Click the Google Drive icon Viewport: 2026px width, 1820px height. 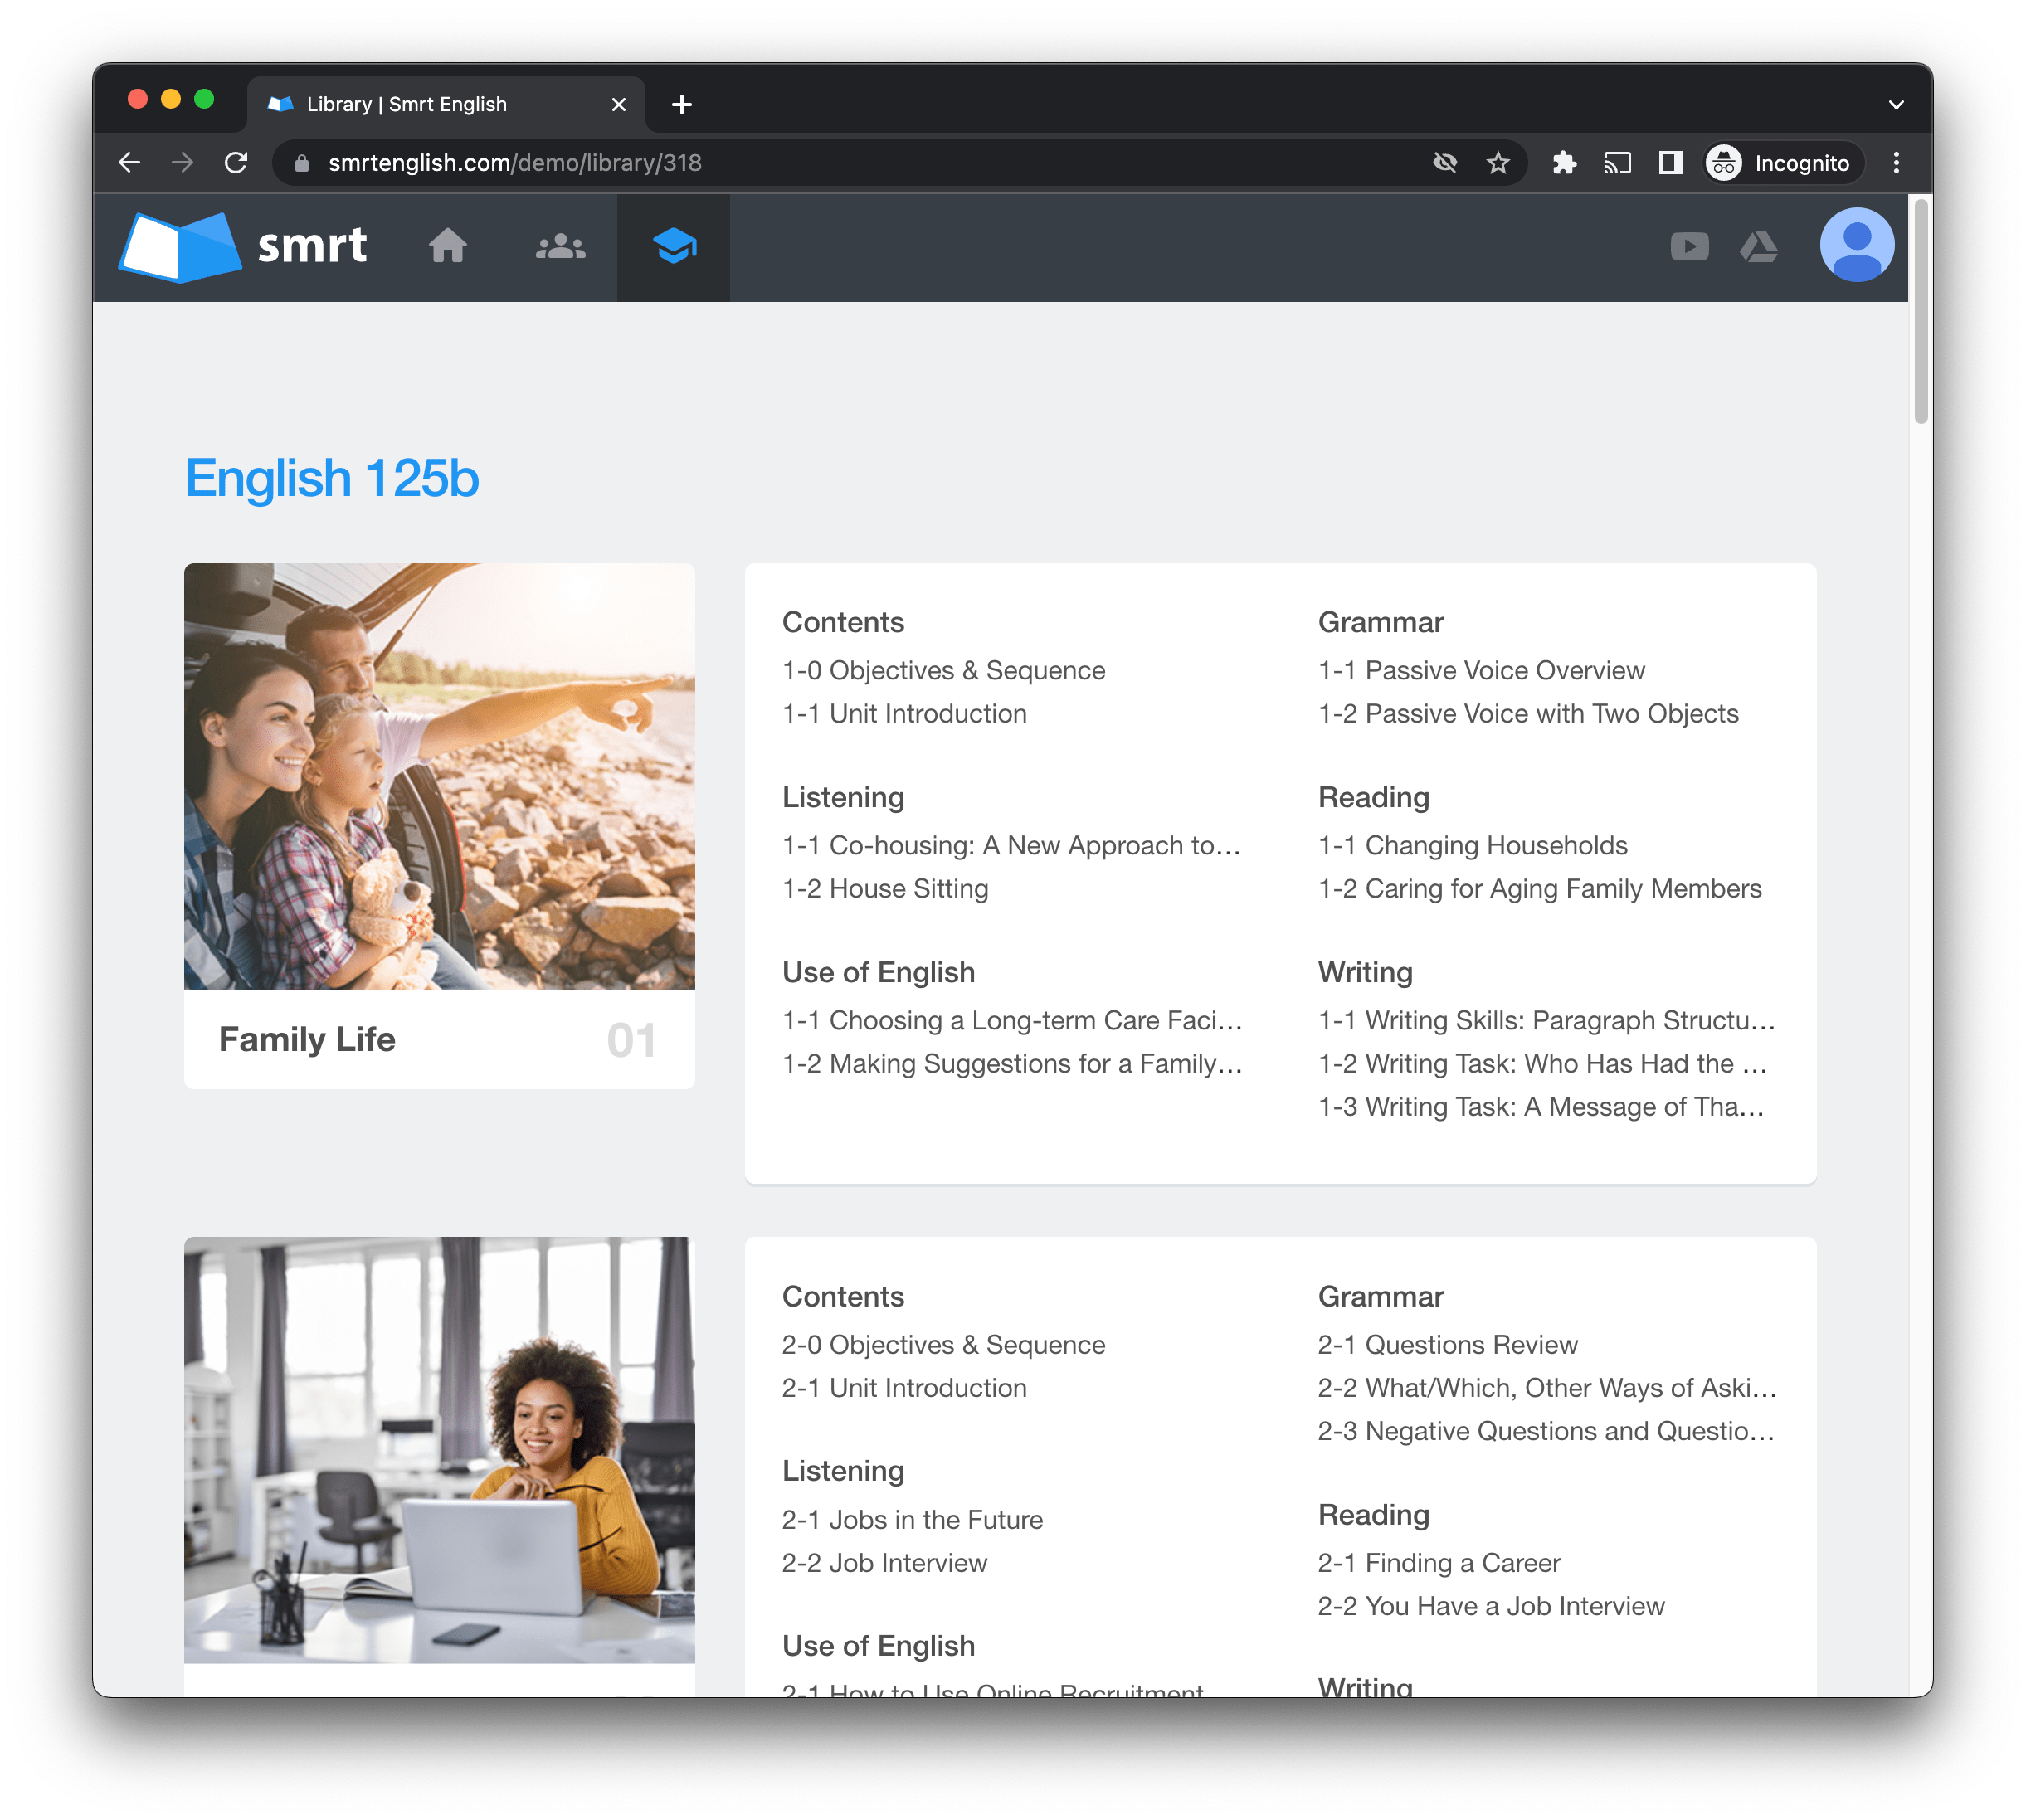point(1759,246)
